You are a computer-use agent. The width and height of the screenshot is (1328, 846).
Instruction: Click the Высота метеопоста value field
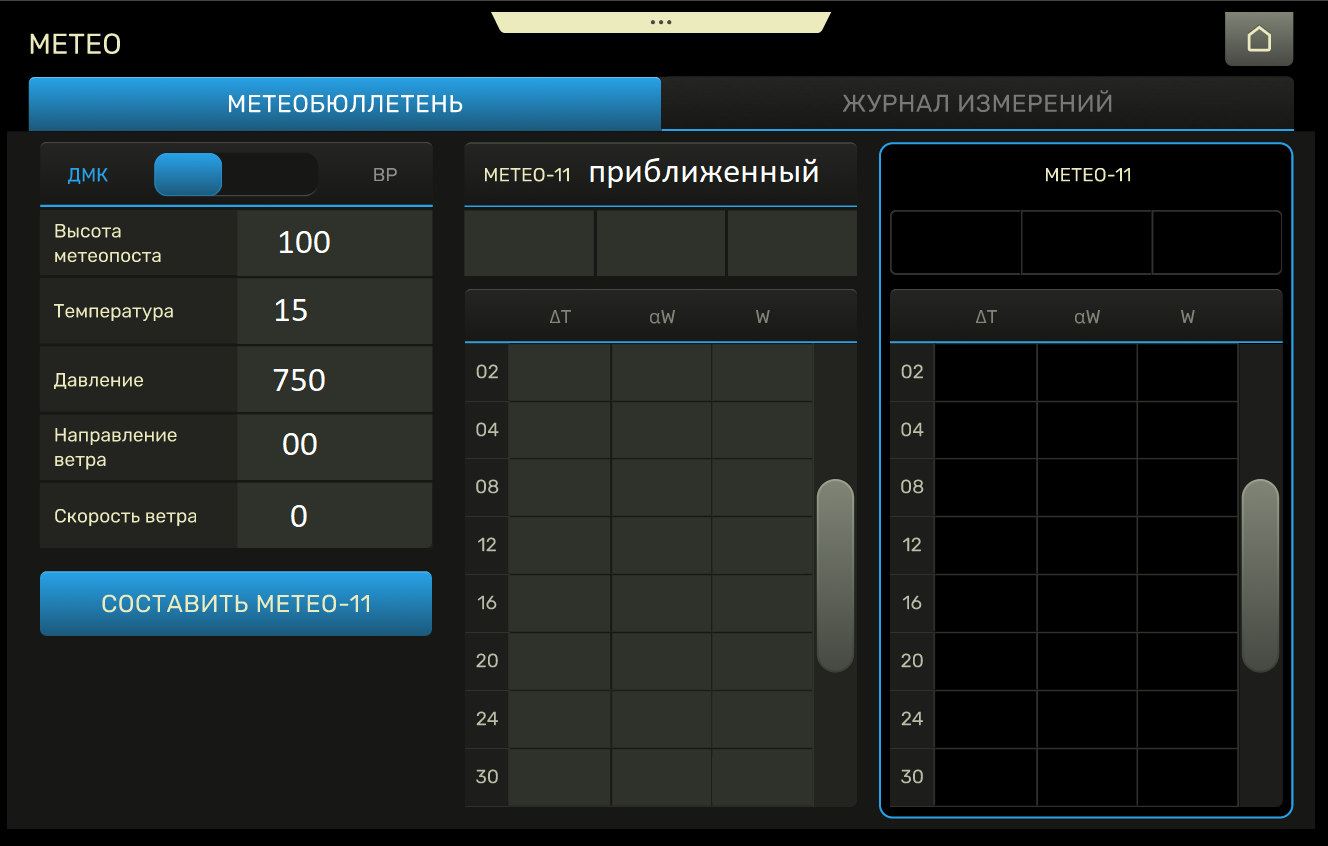pos(334,243)
